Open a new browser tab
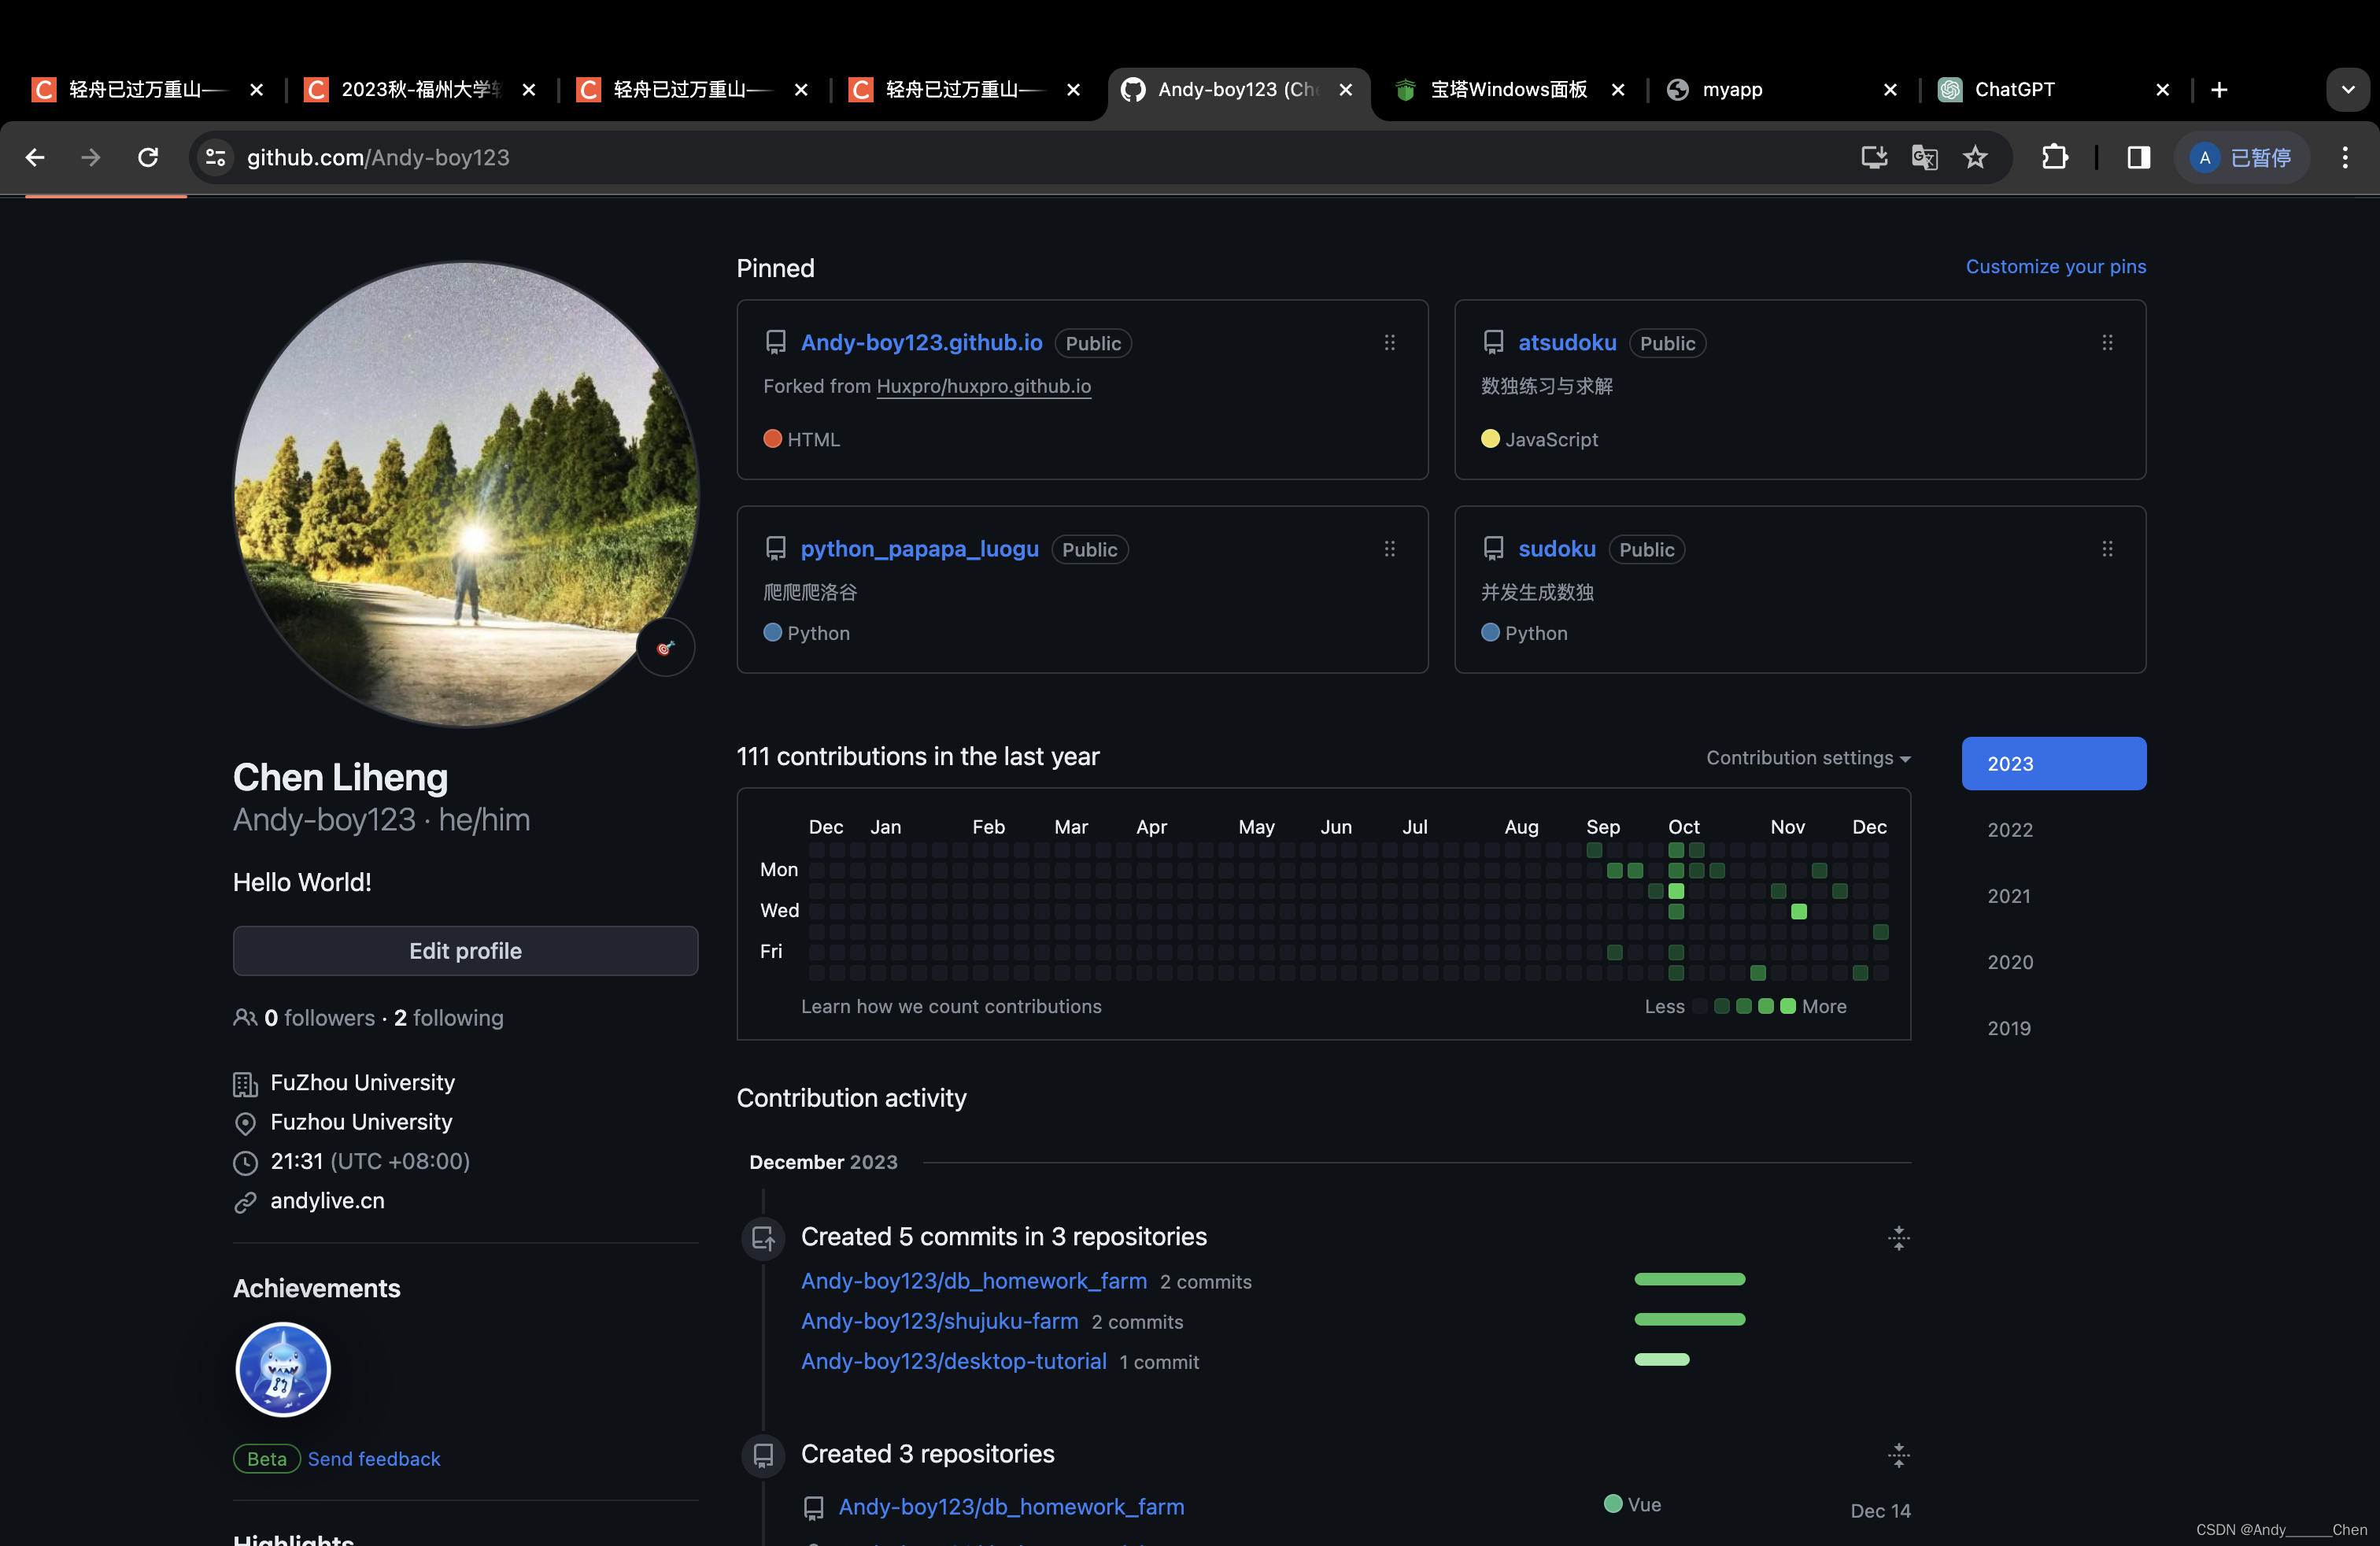Screen dimensions: 2380x1546 pyautogui.click(x=2219, y=90)
